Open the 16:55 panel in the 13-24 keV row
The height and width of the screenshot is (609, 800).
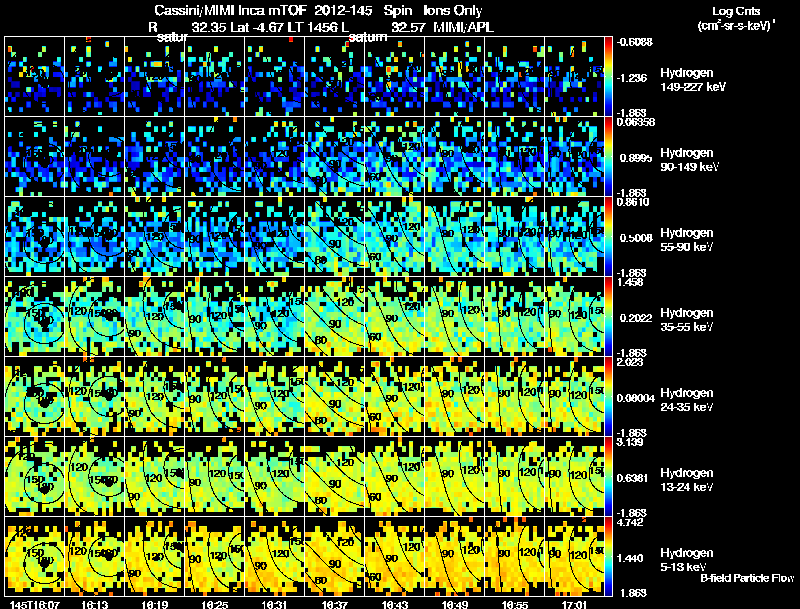pyautogui.click(x=515, y=476)
